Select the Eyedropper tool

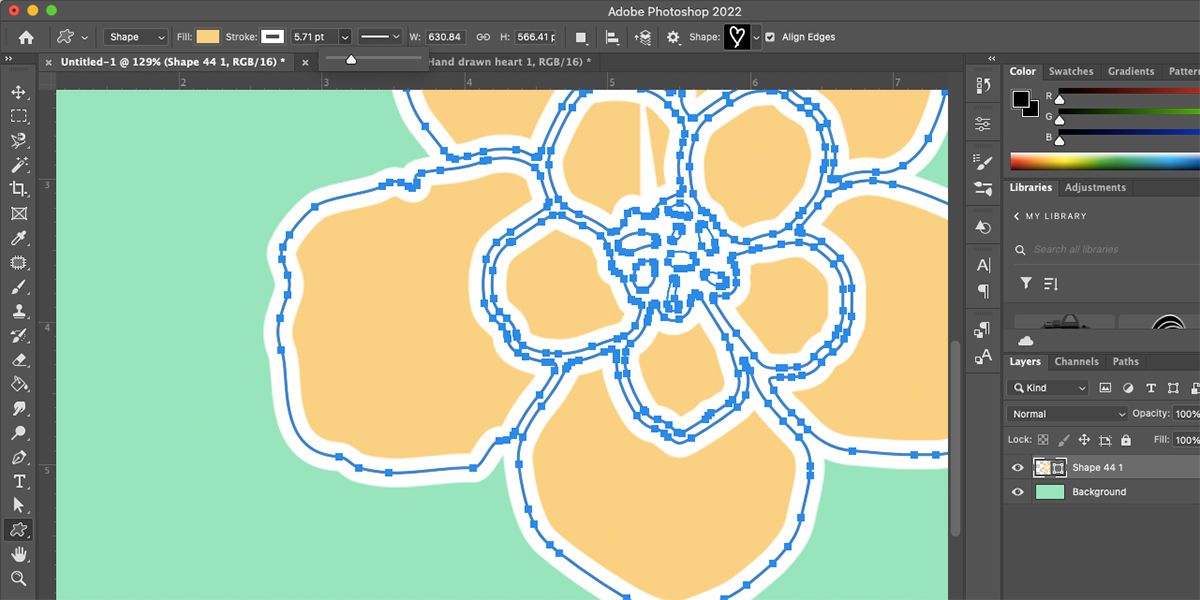coord(19,238)
